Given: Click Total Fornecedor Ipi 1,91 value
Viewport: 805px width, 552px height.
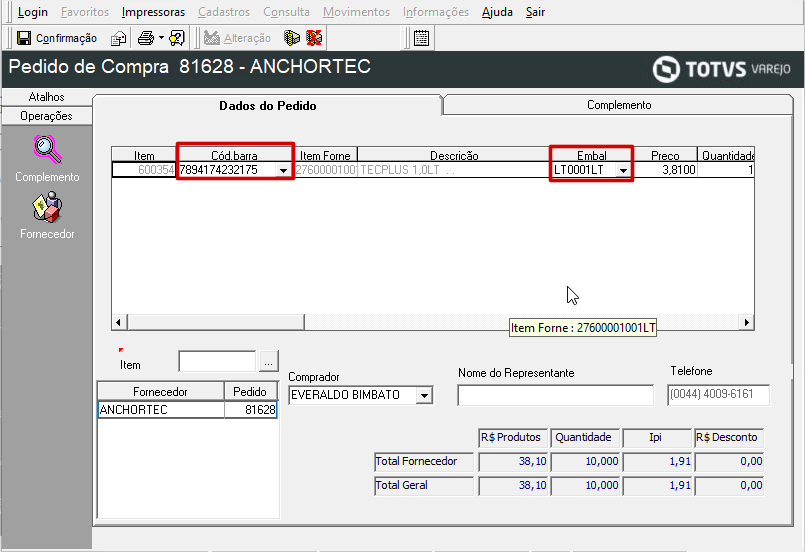Looking at the screenshot, I should [x=658, y=462].
